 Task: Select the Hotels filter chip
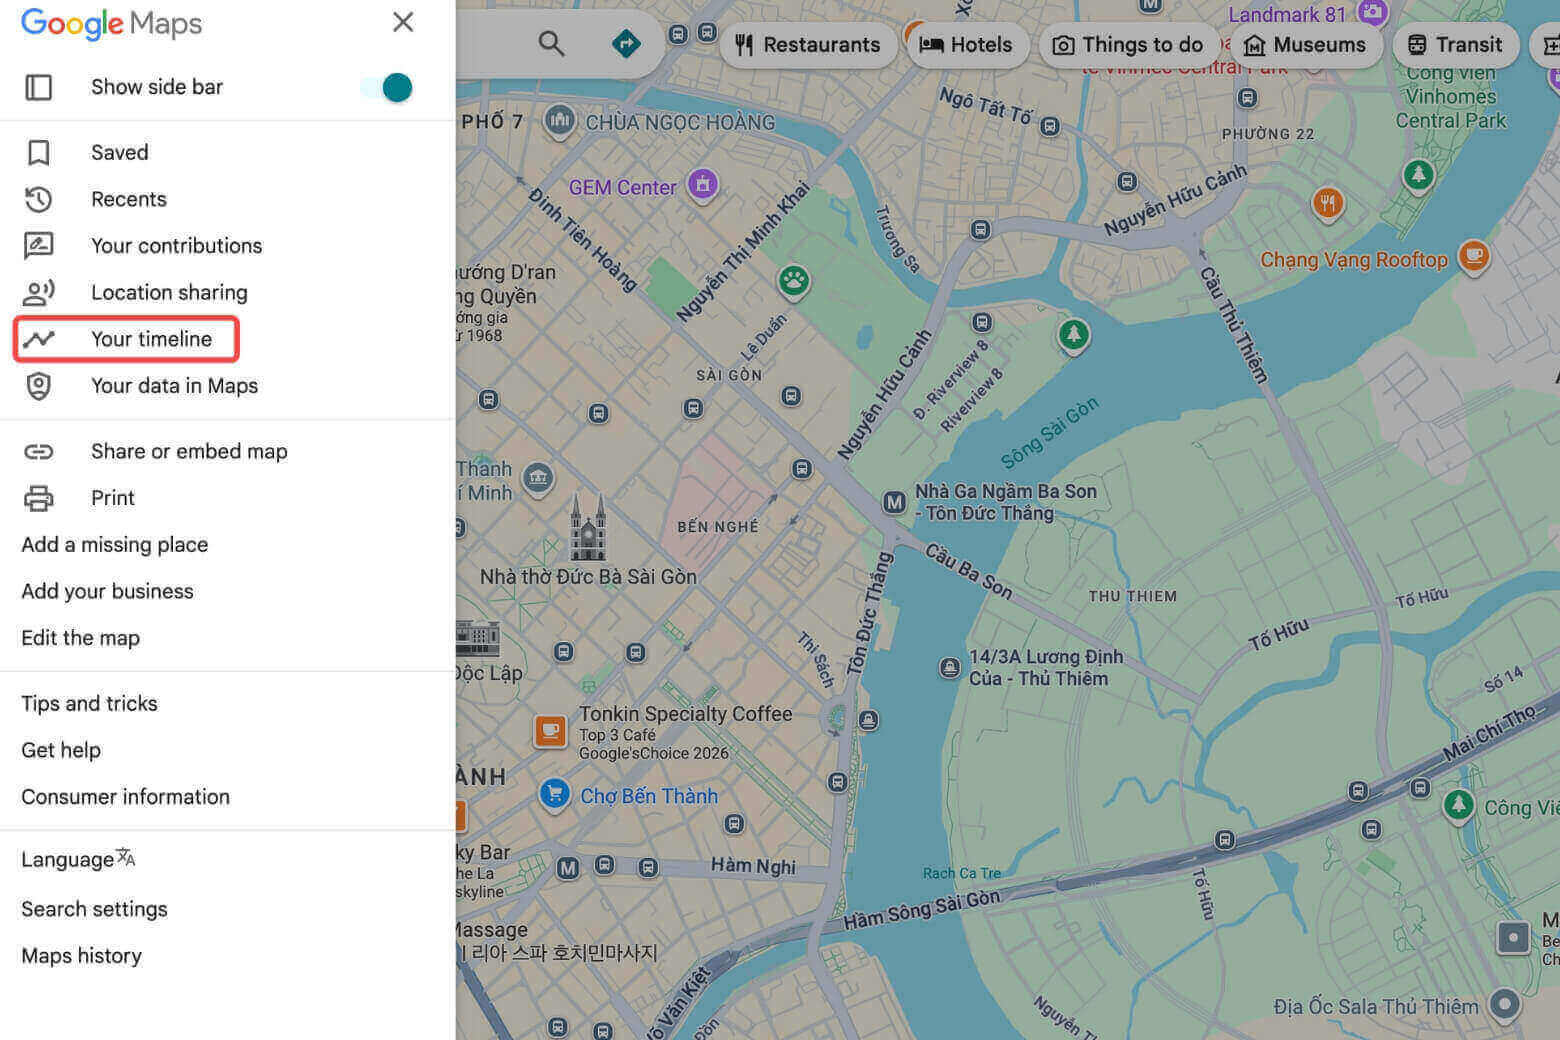(x=967, y=45)
